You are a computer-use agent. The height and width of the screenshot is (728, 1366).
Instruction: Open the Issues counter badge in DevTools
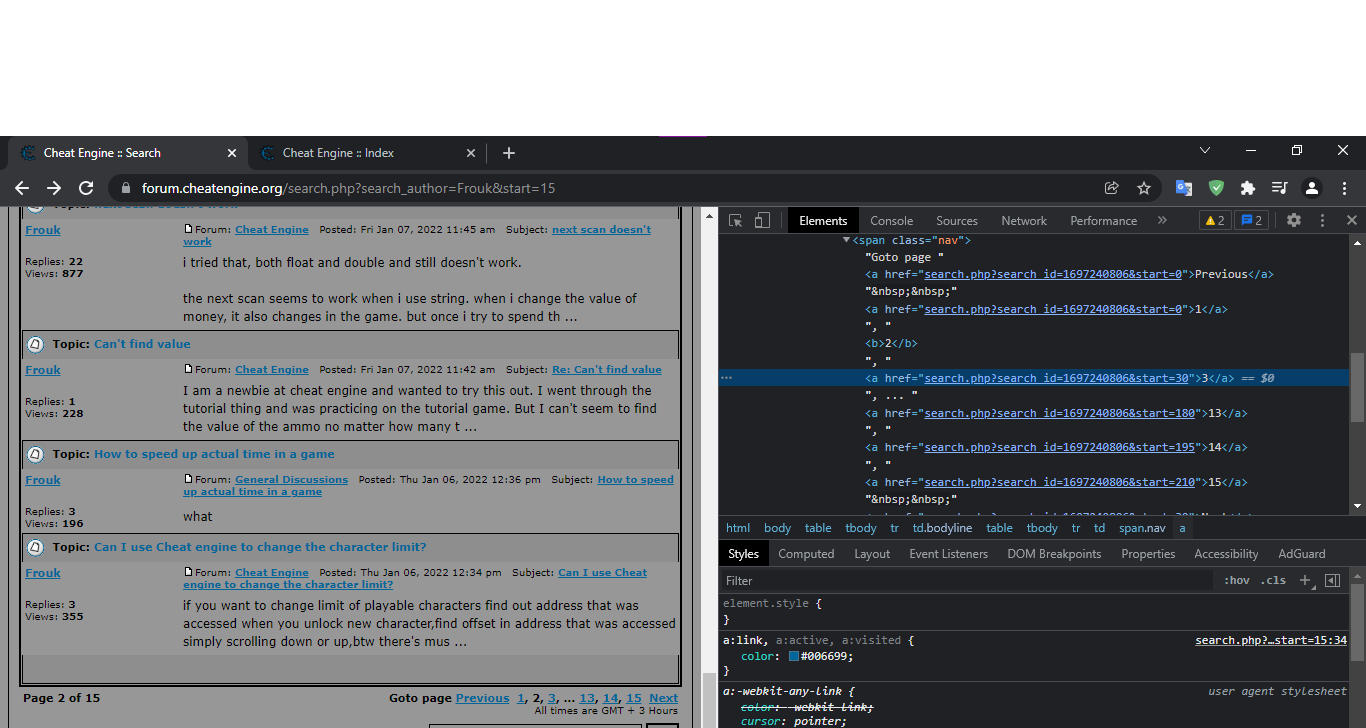click(1250, 220)
